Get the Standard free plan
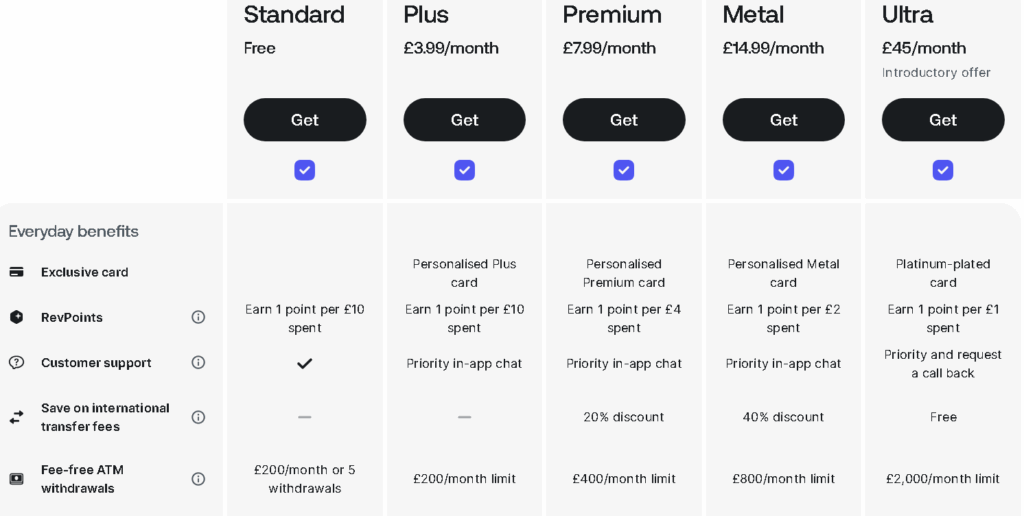This screenshot has height=516, width=1024. point(305,120)
